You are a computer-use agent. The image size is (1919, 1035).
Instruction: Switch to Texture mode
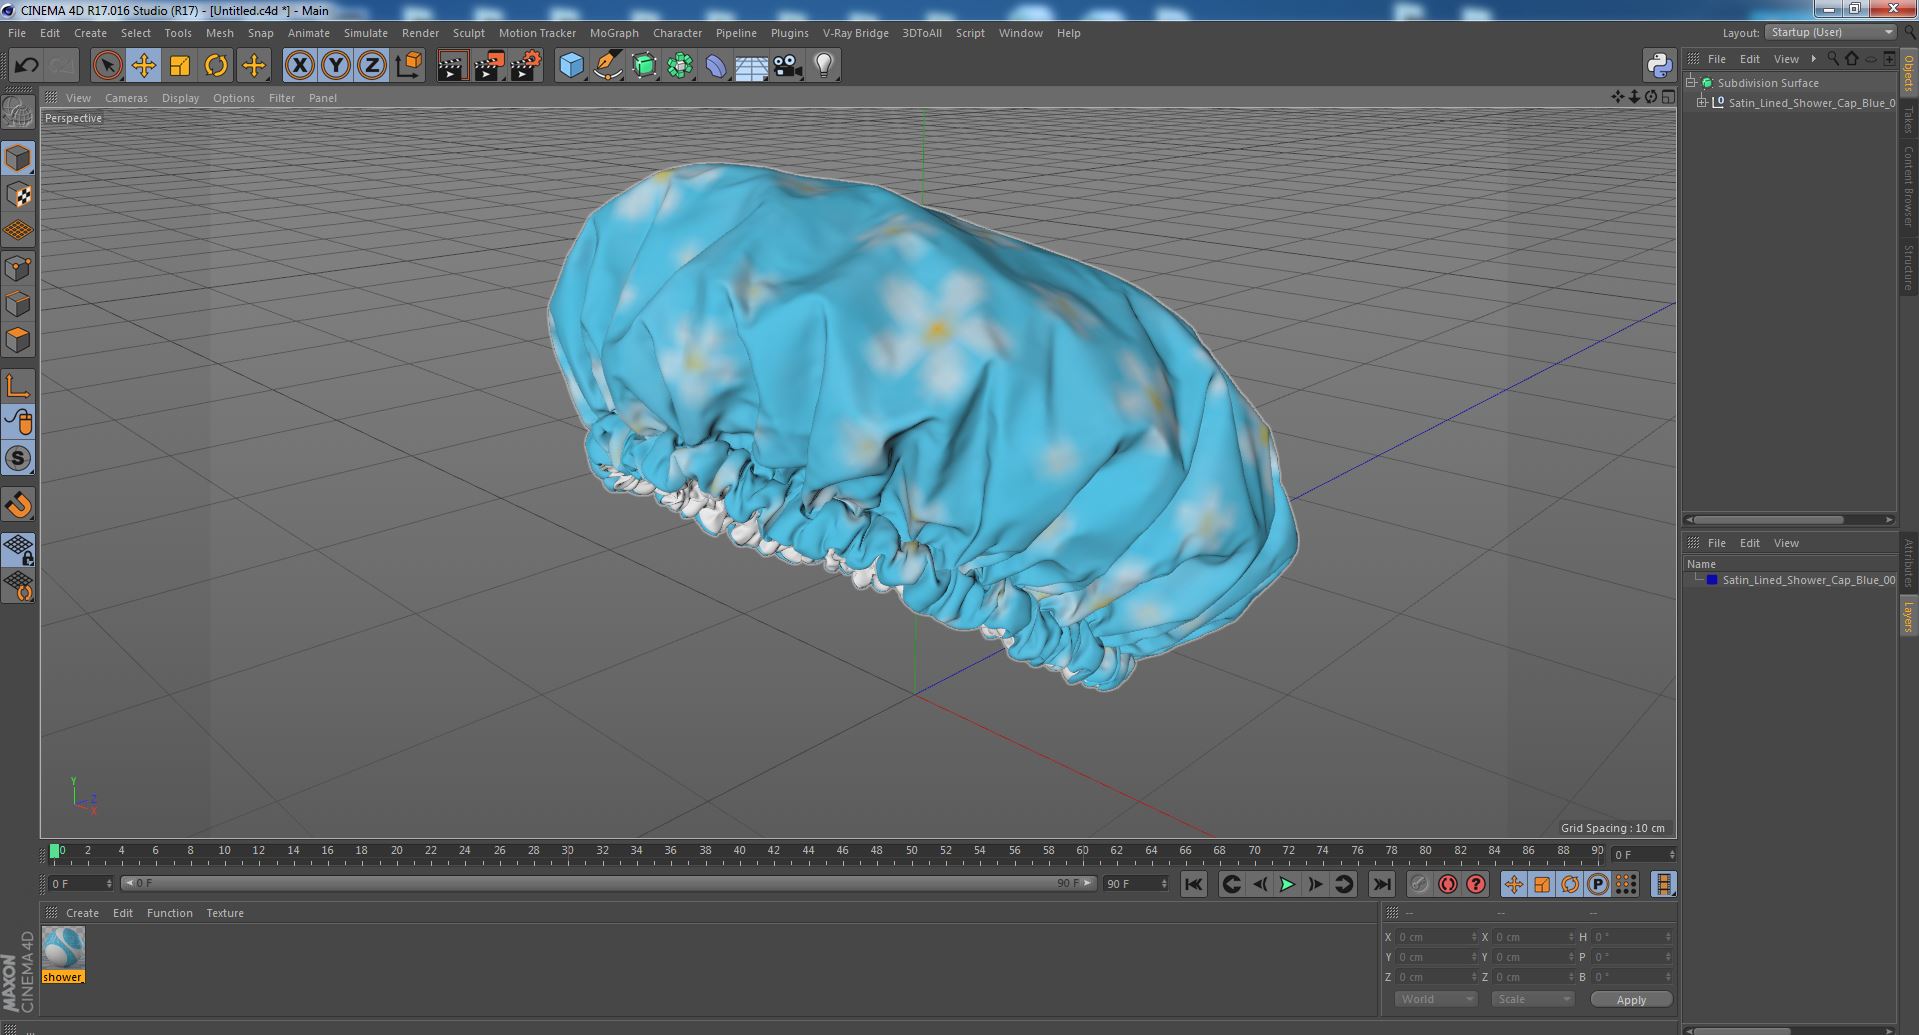coord(18,195)
